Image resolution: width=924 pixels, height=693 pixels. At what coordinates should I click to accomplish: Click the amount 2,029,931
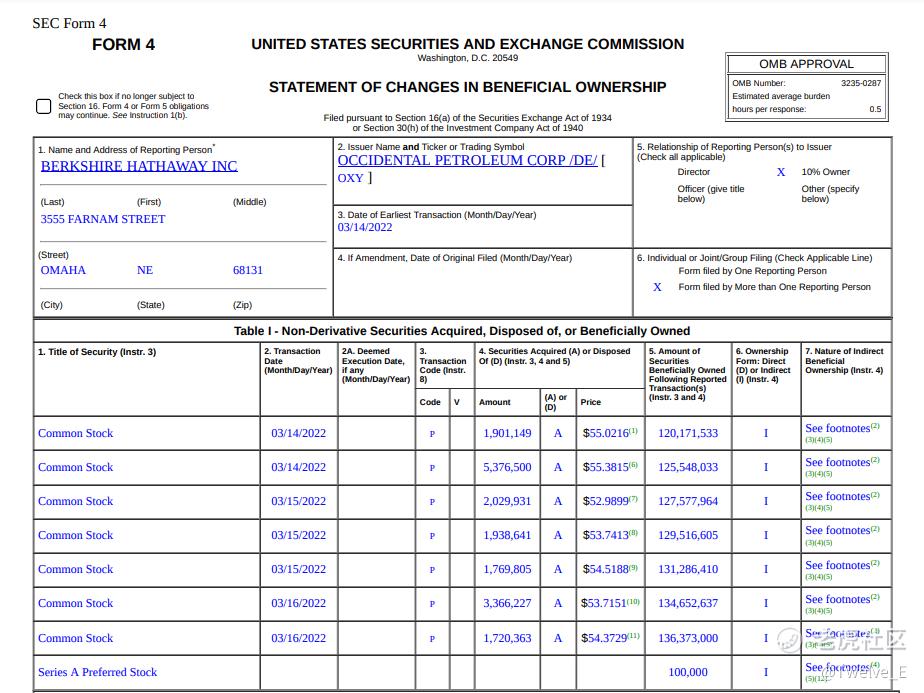(x=507, y=501)
